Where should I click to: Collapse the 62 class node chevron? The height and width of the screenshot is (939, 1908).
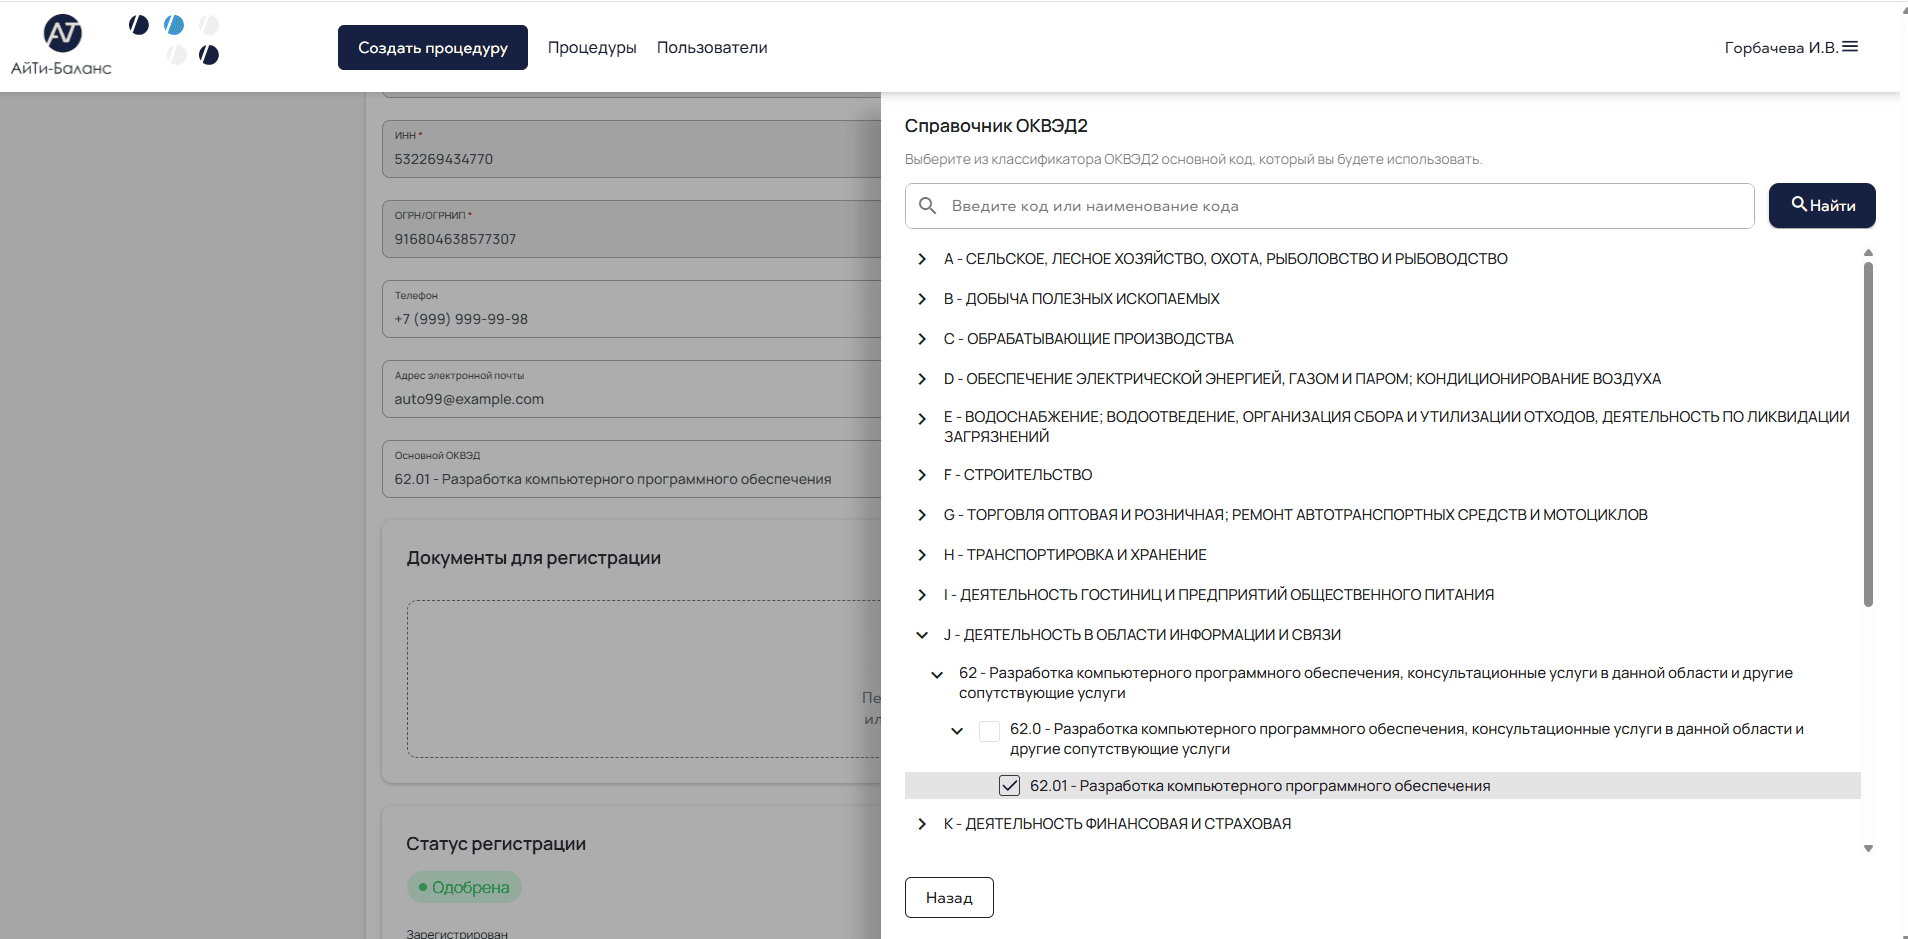(937, 675)
